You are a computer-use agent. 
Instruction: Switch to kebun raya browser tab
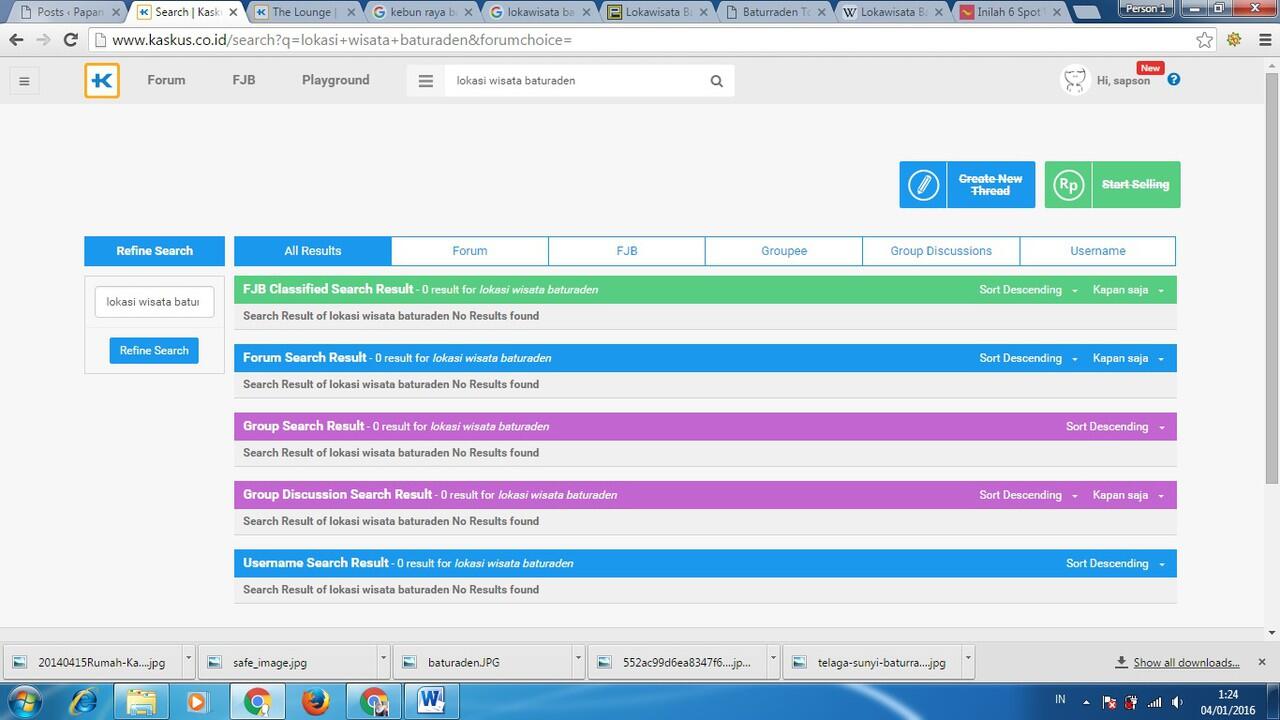[x=419, y=12]
